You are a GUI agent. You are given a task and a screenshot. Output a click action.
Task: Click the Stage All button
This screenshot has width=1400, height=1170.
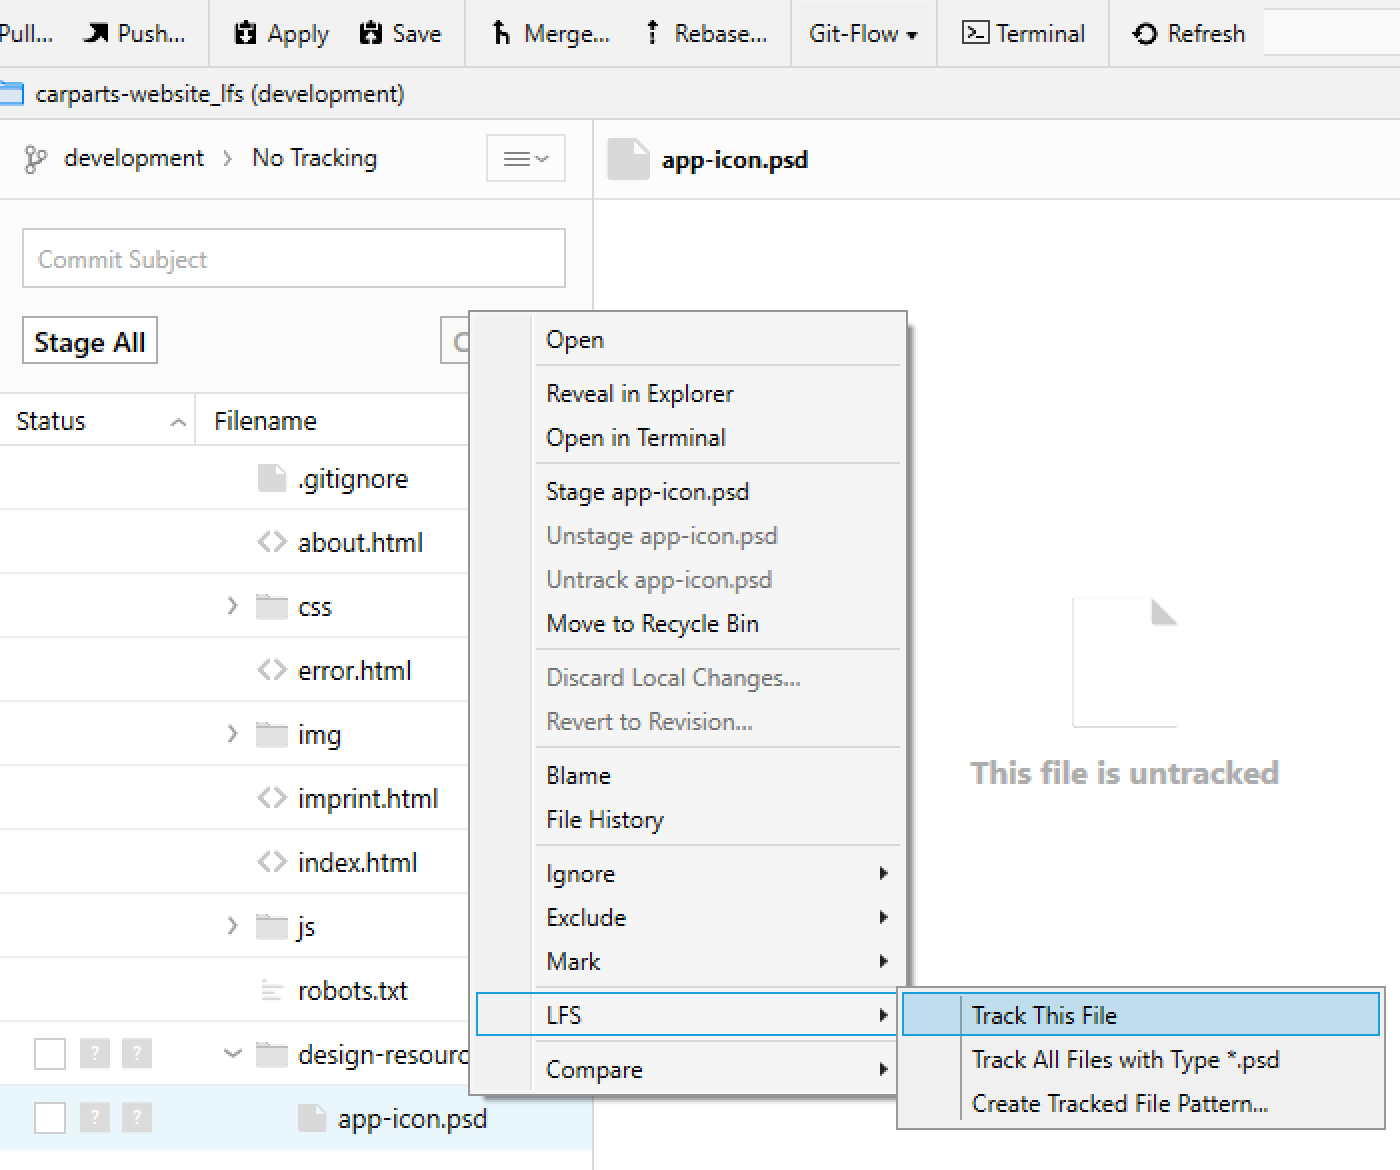(89, 340)
